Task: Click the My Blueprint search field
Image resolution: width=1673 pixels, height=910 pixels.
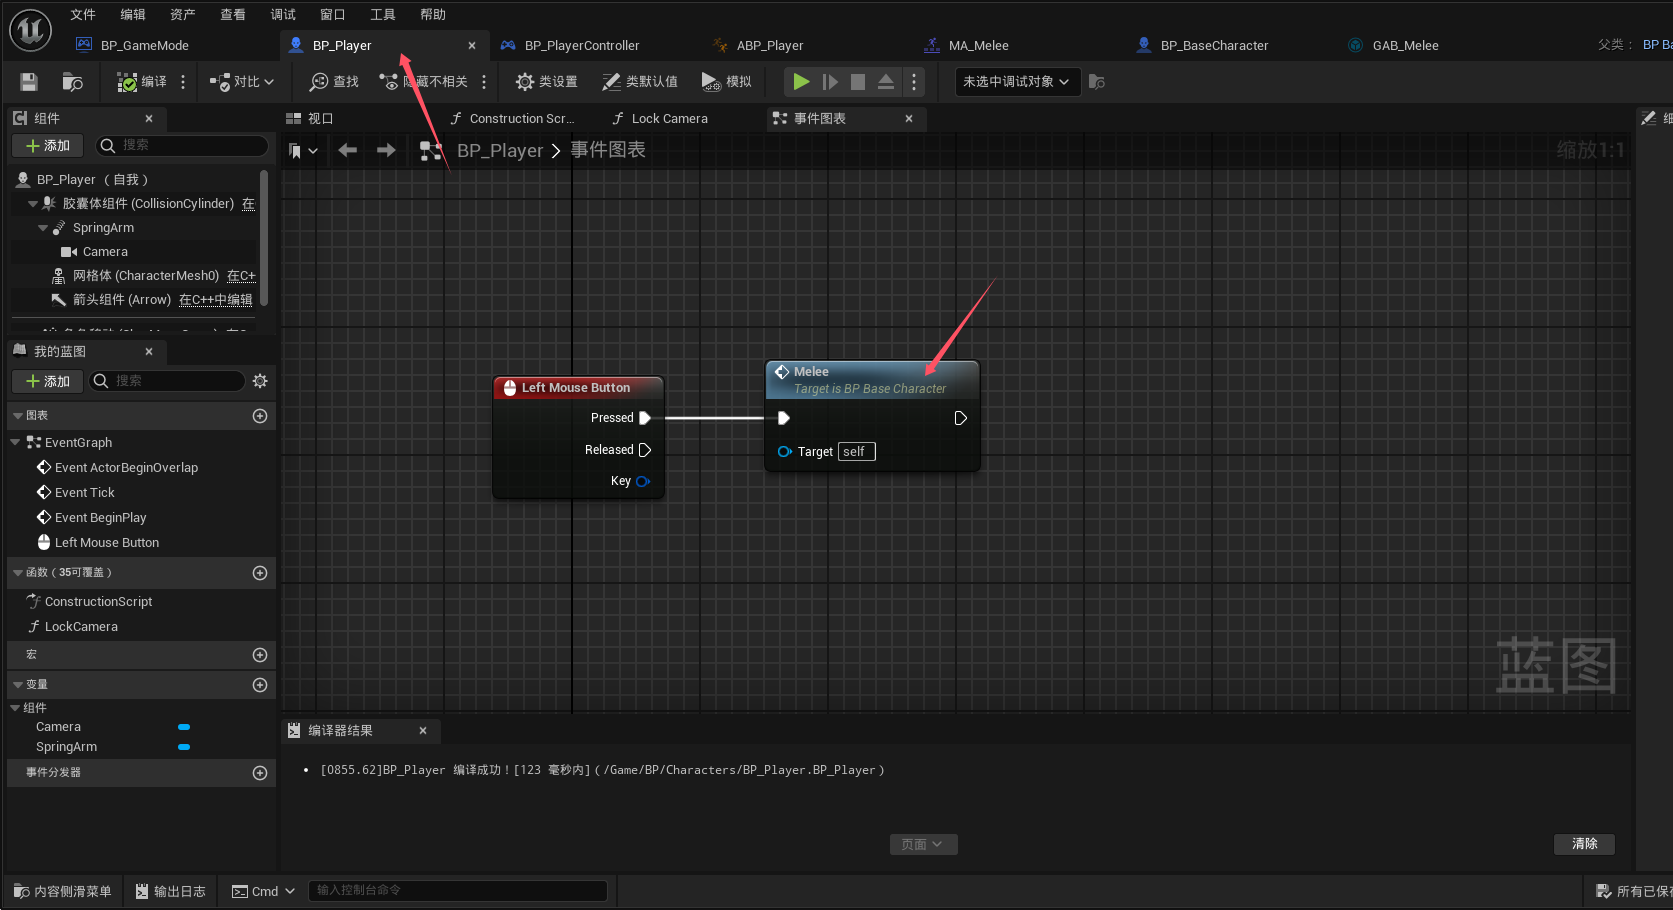Action: pyautogui.click(x=167, y=381)
